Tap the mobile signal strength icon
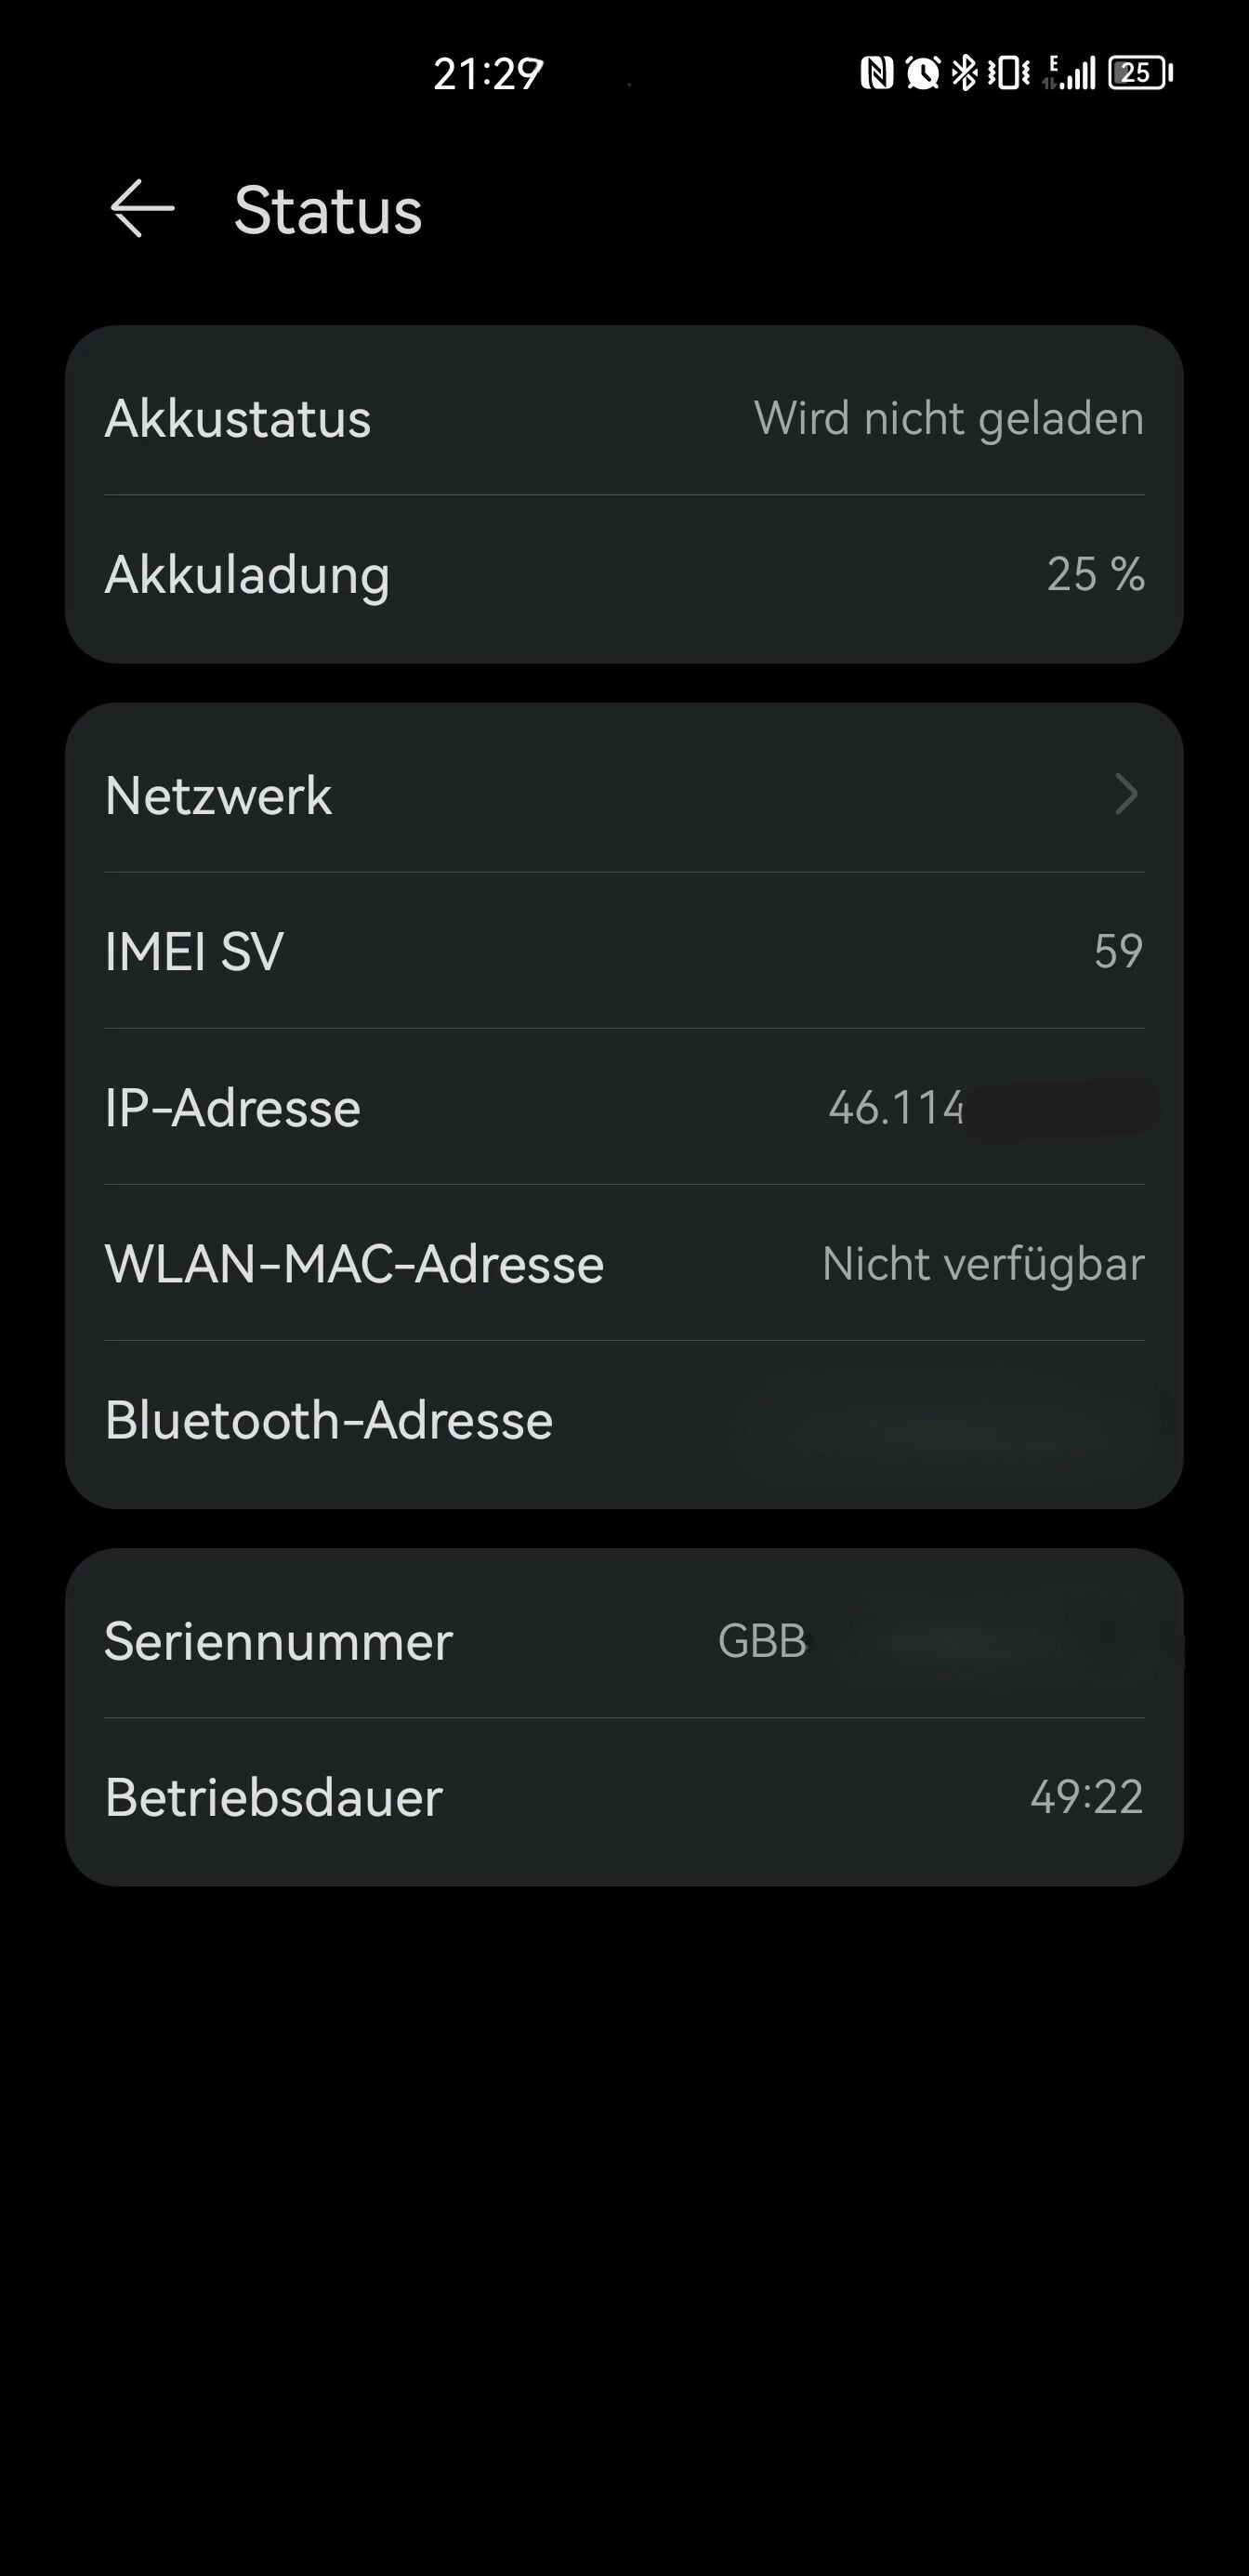Viewport: 1249px width, 2576px height. [x=1070, y=73]
